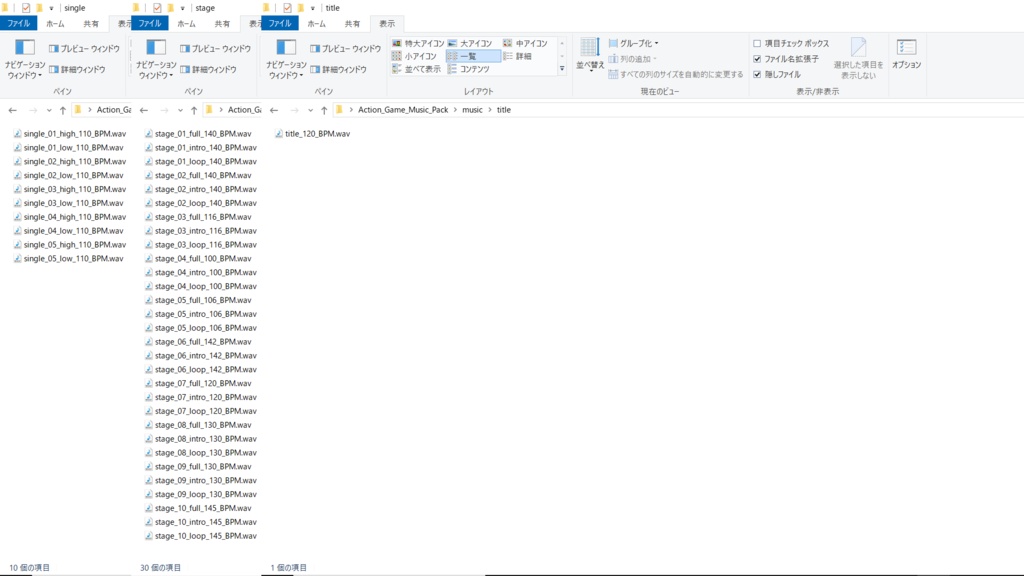
Task: Go up one folder in single window
Action: point(63,110)
